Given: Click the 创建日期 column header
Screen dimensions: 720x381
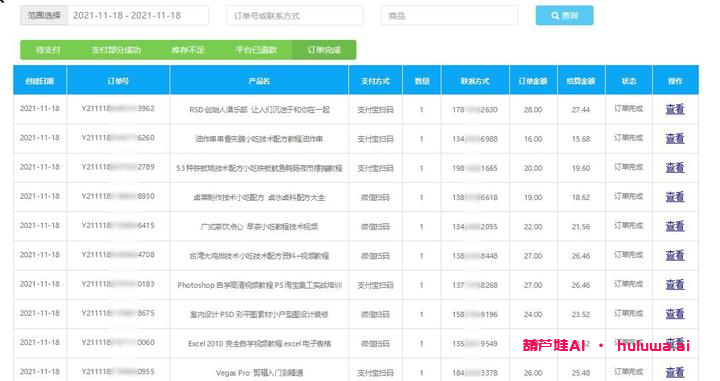Looking at the screenshot, I should tap(40, 81).
